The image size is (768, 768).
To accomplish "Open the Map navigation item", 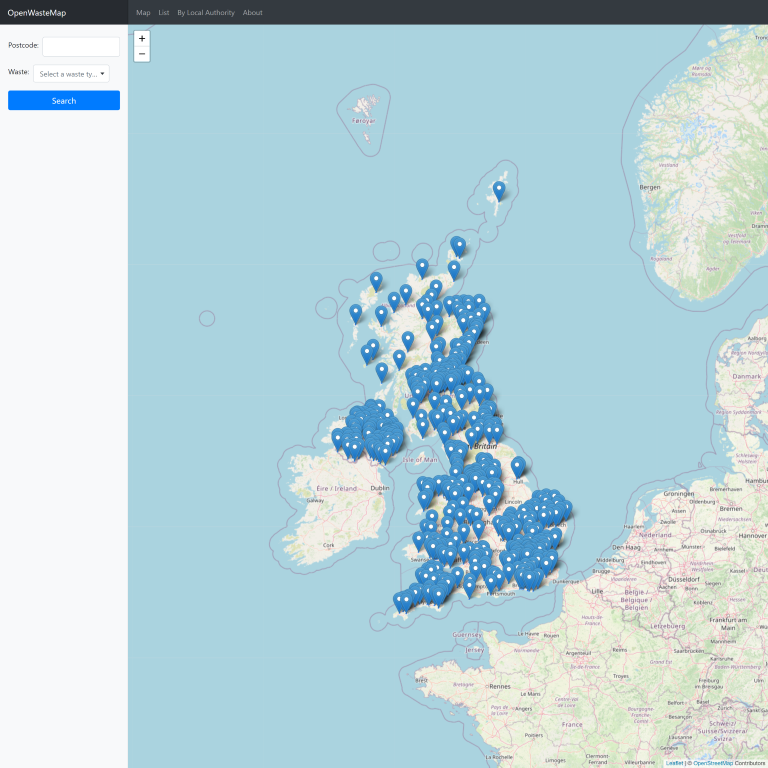I will (143, 13).
